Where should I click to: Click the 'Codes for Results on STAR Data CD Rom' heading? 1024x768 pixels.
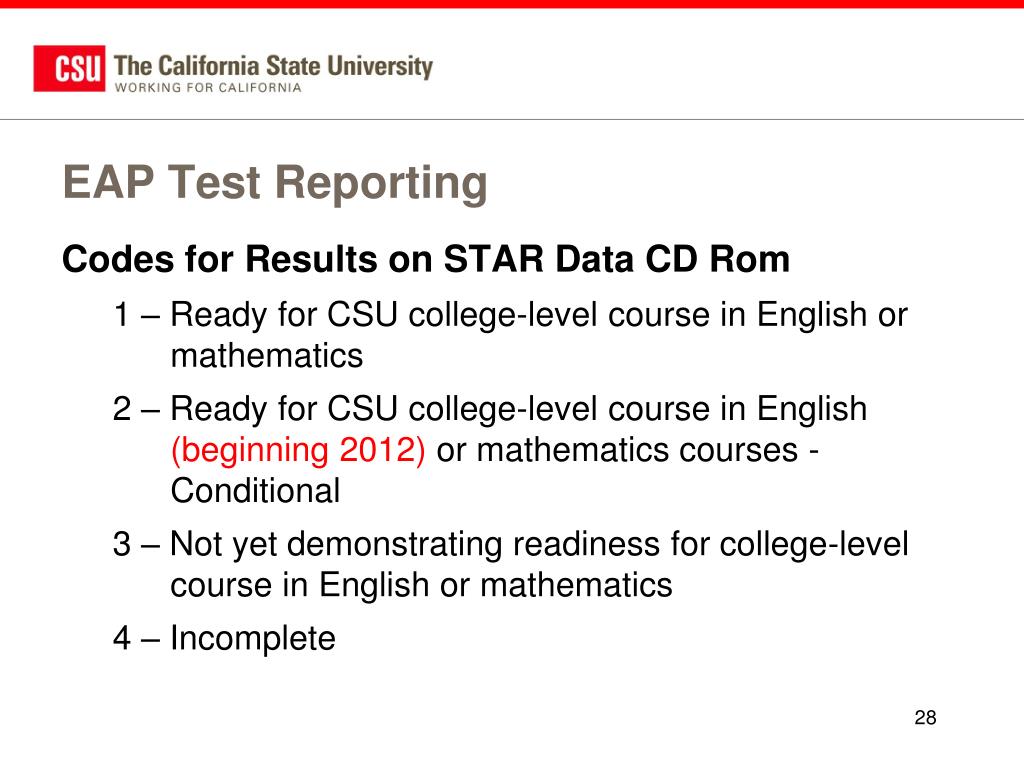click(426, 259)
